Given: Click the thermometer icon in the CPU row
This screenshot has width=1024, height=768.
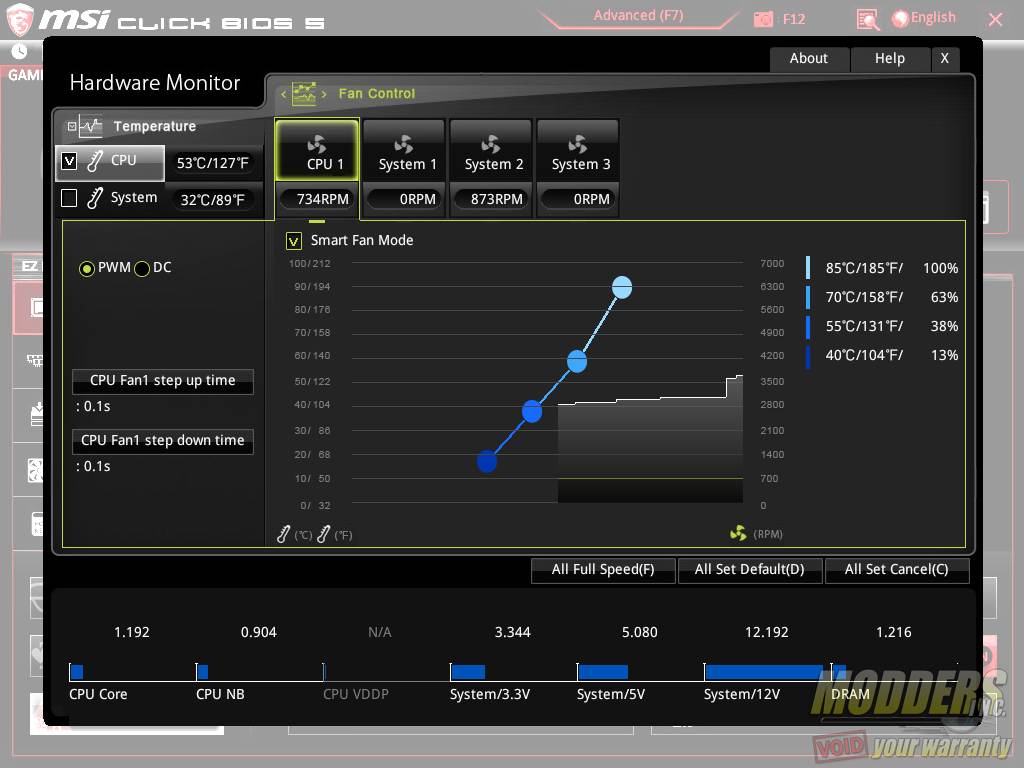Looking at the screenshot, I should pyautogui.click(x=95, y=161).
